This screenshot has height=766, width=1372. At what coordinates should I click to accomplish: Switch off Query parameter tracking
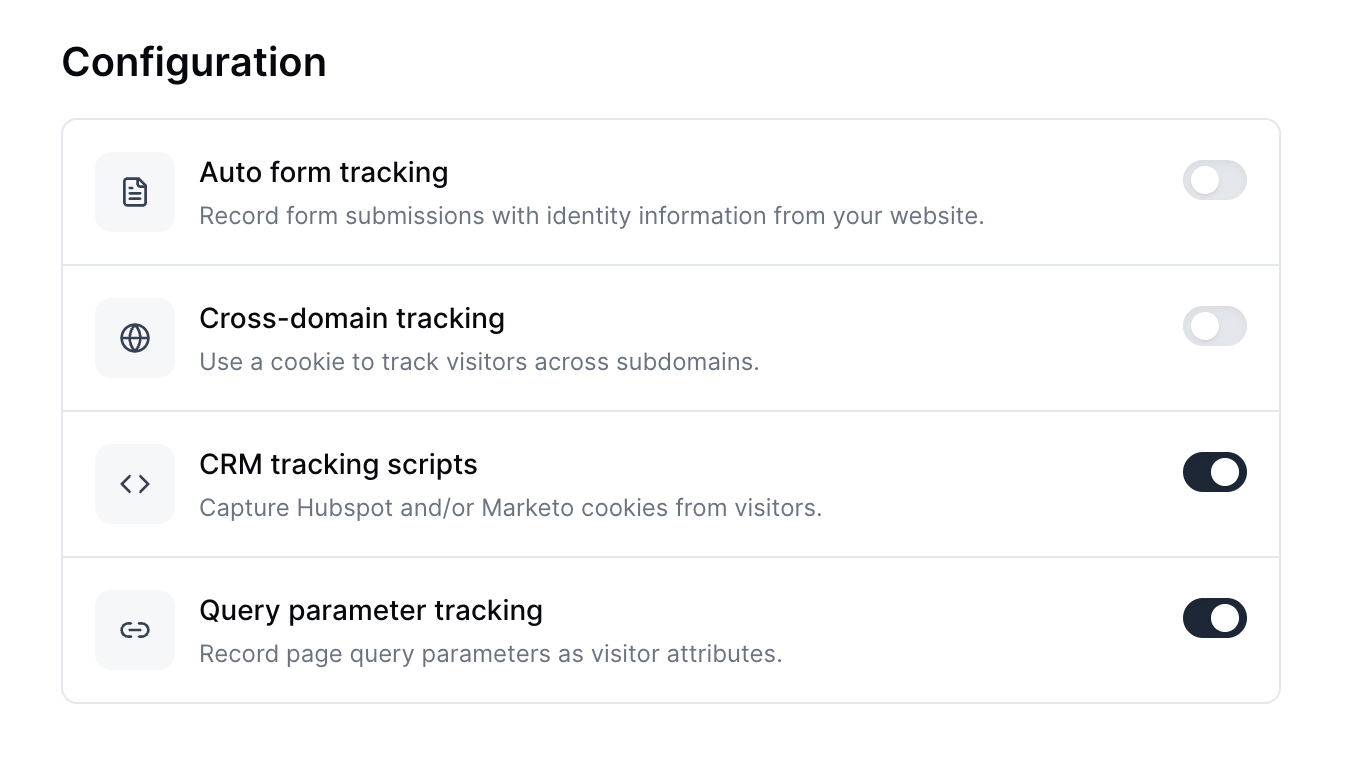[x=1214, y=619]
